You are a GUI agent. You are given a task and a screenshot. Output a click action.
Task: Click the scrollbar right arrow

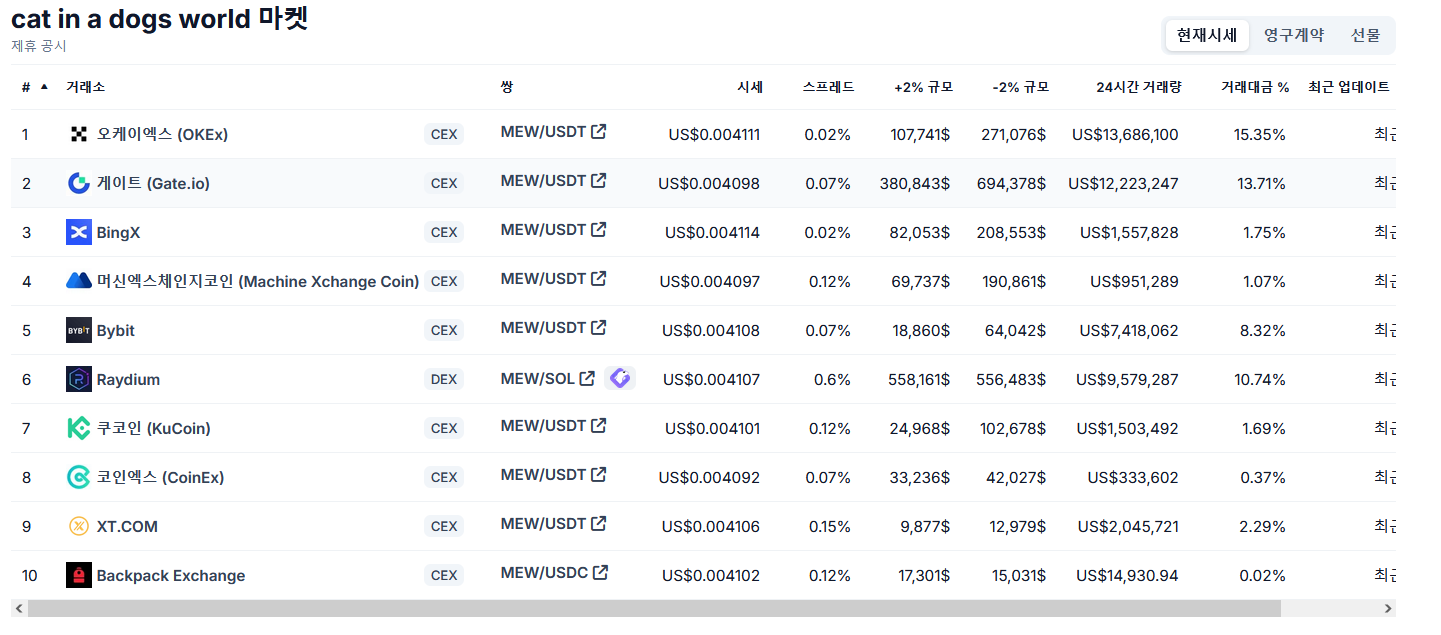(x=1388, y=608)
